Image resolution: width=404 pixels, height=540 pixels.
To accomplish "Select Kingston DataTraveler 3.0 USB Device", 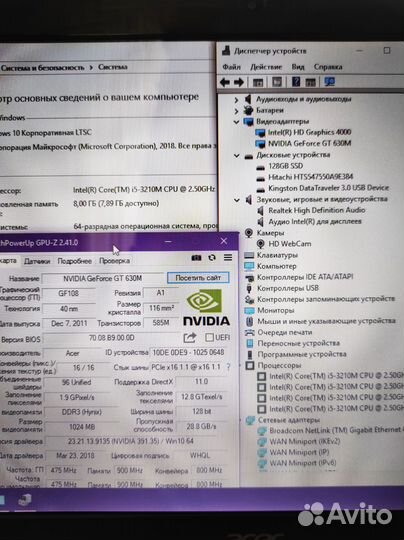I will point(328,188).
